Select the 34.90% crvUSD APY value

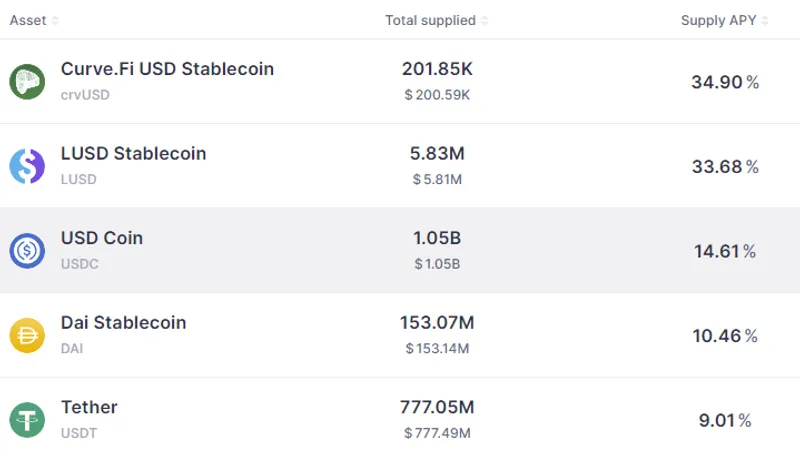tap(725, 82)
